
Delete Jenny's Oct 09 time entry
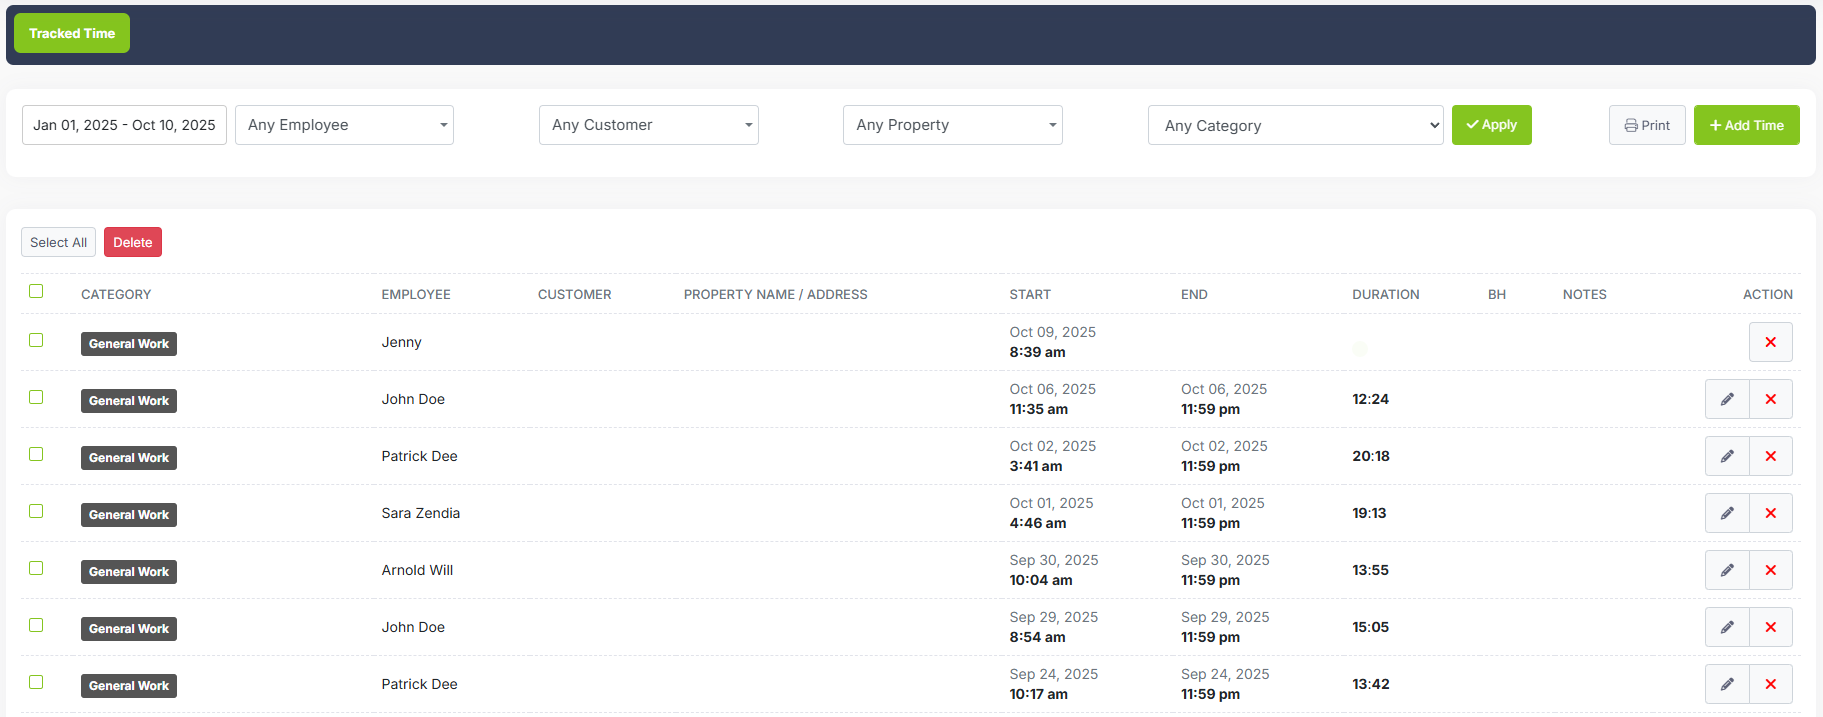tap(1770, 342)
